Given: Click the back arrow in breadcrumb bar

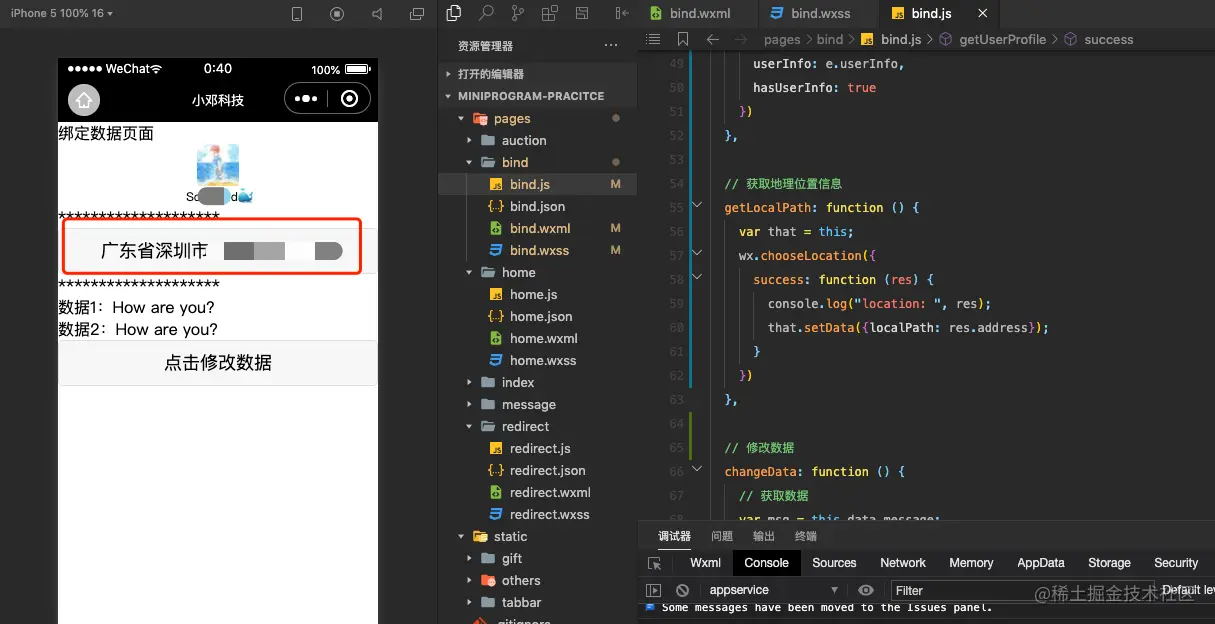Looking at the screenshot, I should (x=712, y=39).
